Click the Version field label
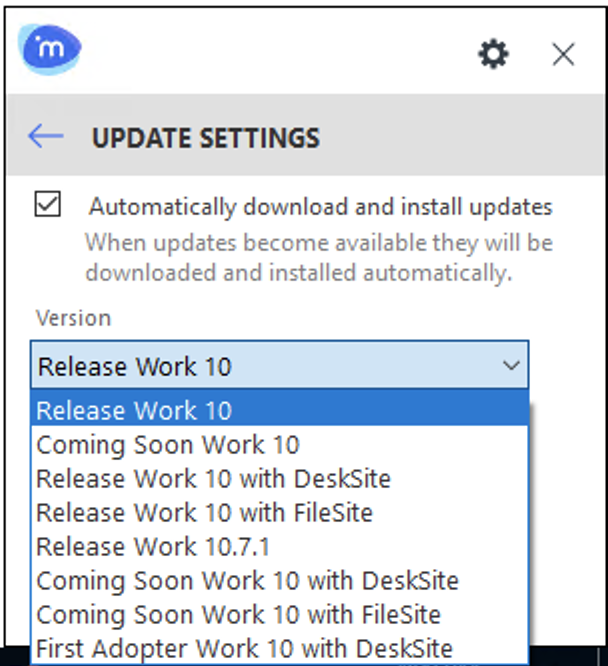Viewport: 608px width, 666px height. pyautogui.click(x=73, y=318)
